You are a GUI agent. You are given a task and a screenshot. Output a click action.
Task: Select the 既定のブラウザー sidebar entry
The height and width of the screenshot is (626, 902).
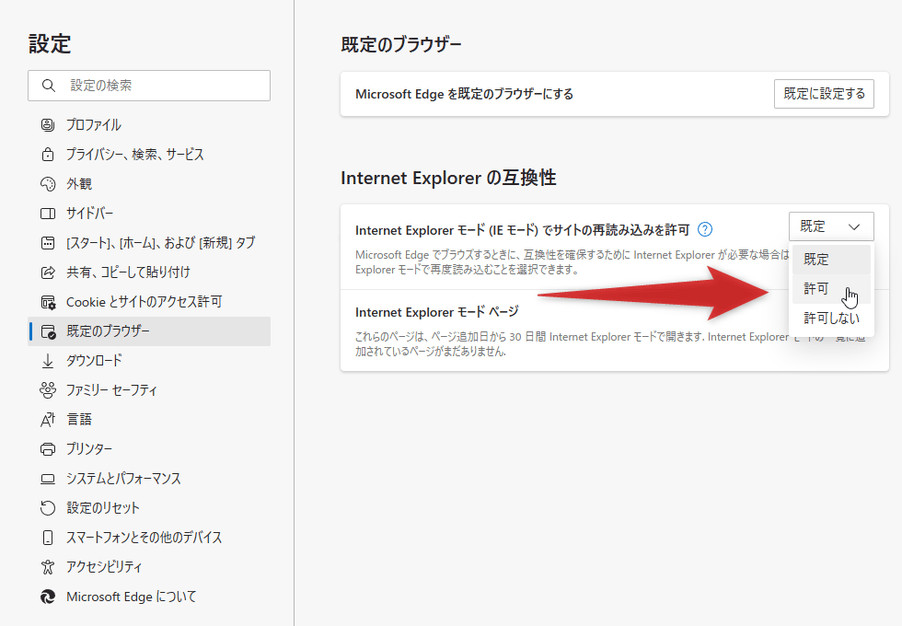[x=149, y=331]
